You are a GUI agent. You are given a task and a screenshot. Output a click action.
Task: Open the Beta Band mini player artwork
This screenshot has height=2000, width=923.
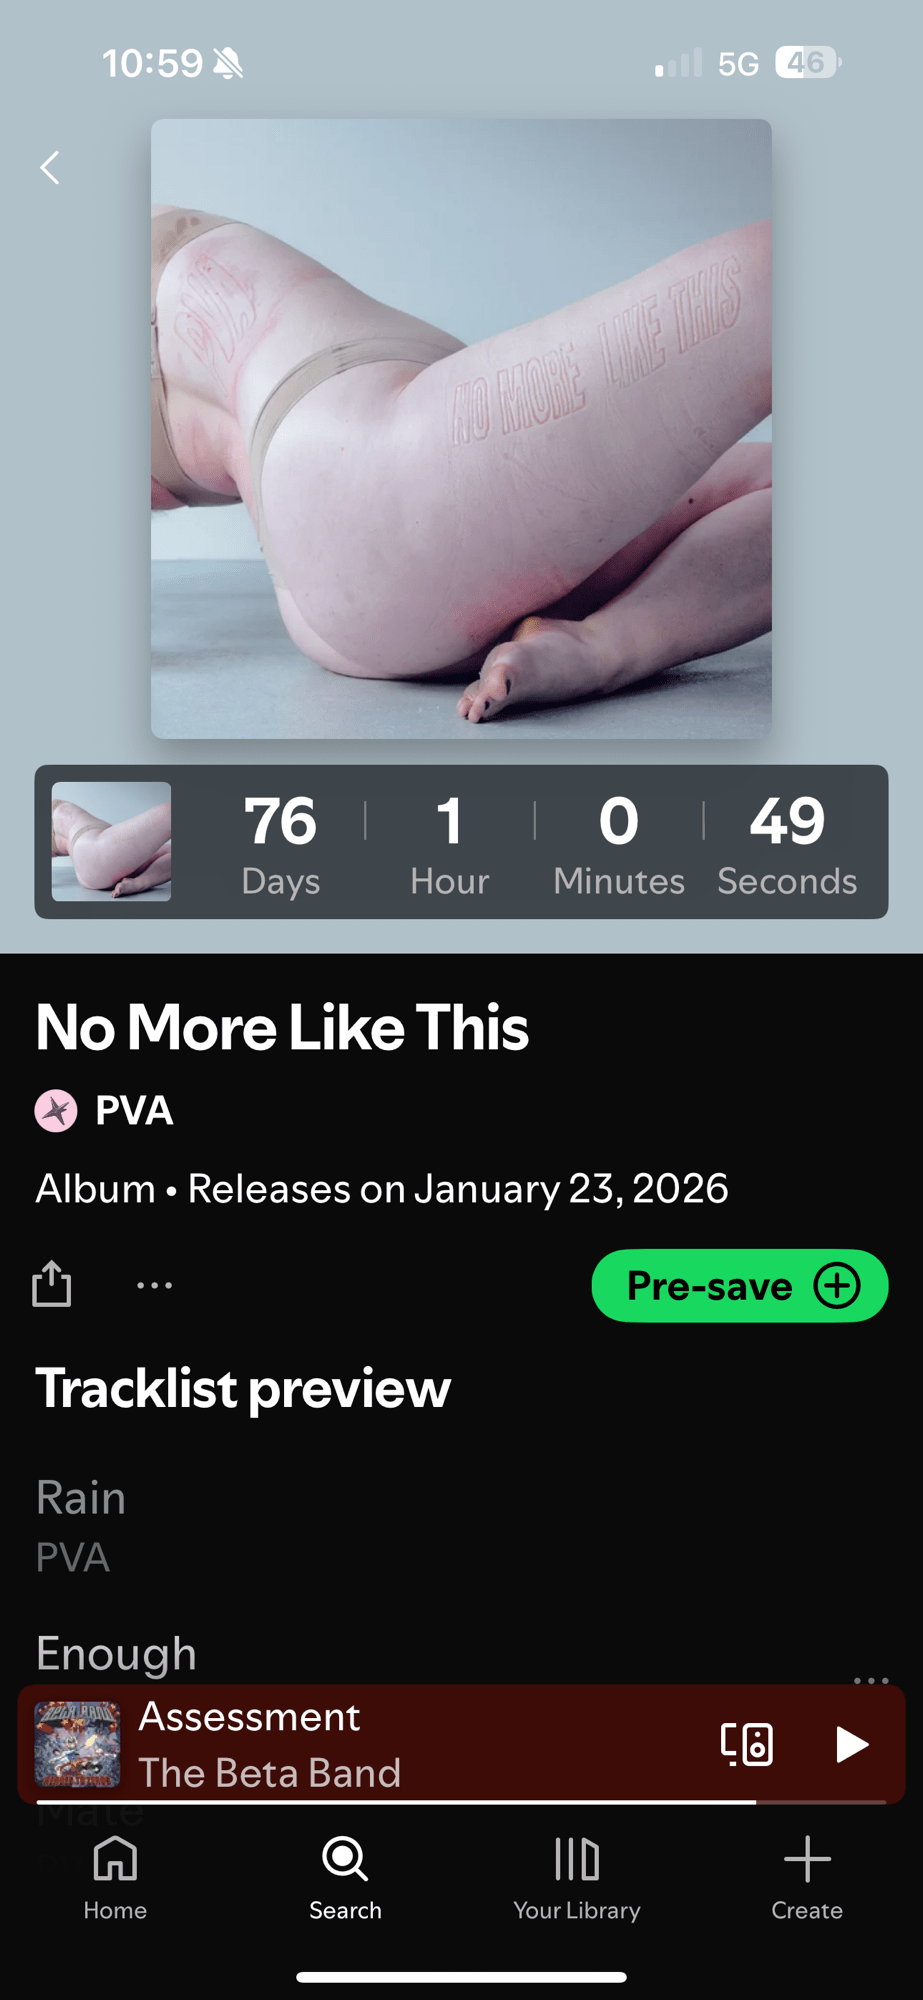click(77, 1744)
